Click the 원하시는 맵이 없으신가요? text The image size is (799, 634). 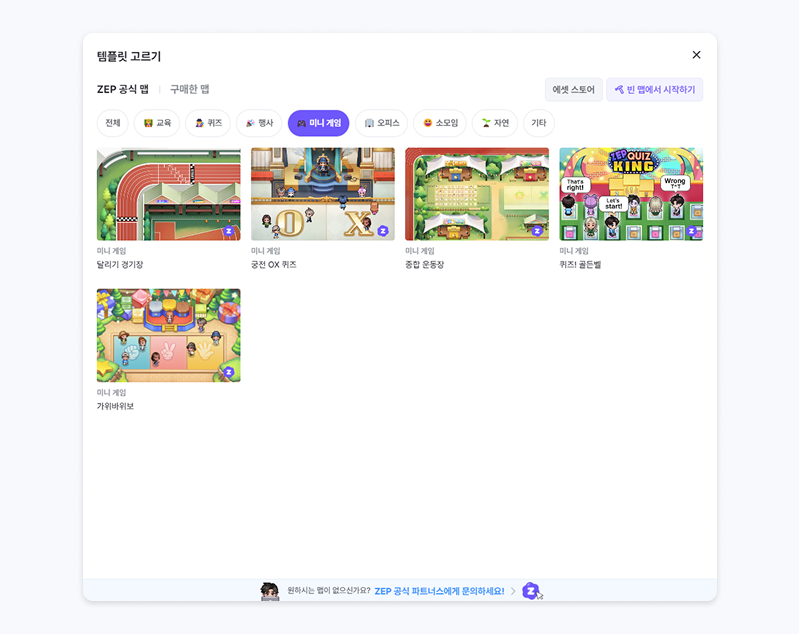click(x=329, y=591)
